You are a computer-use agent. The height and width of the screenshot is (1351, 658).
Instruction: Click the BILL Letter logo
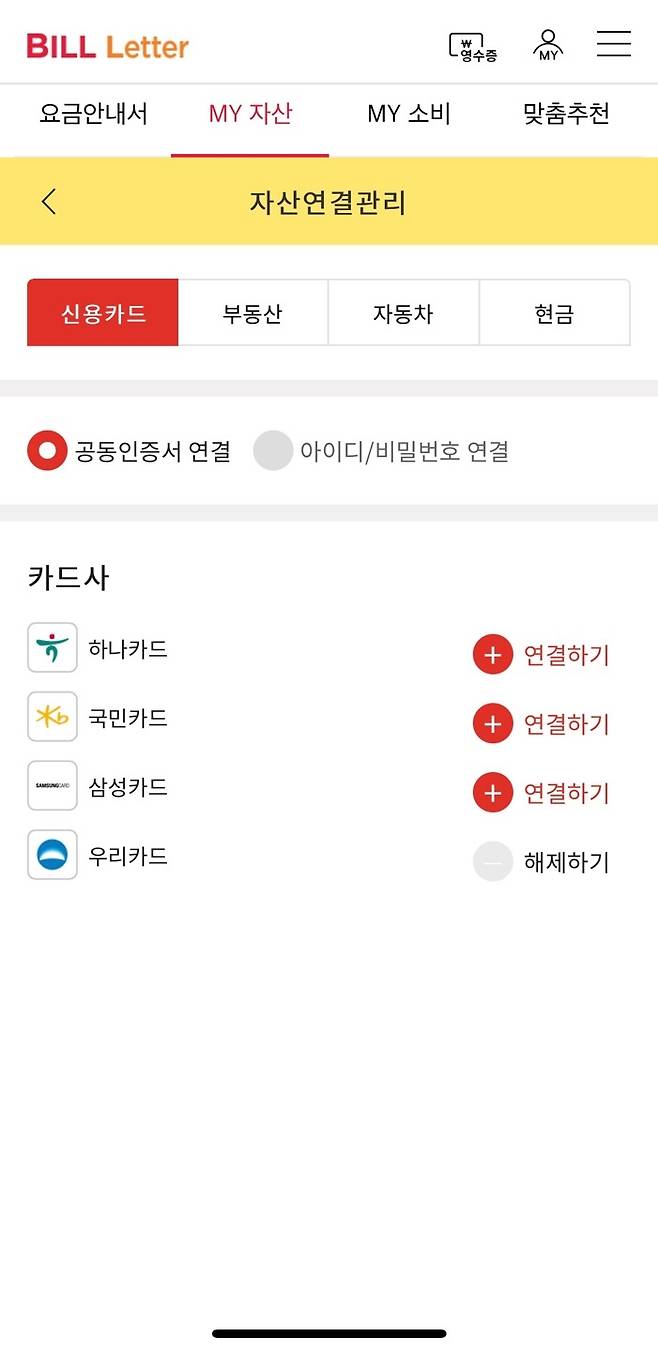tap(107, 45)
